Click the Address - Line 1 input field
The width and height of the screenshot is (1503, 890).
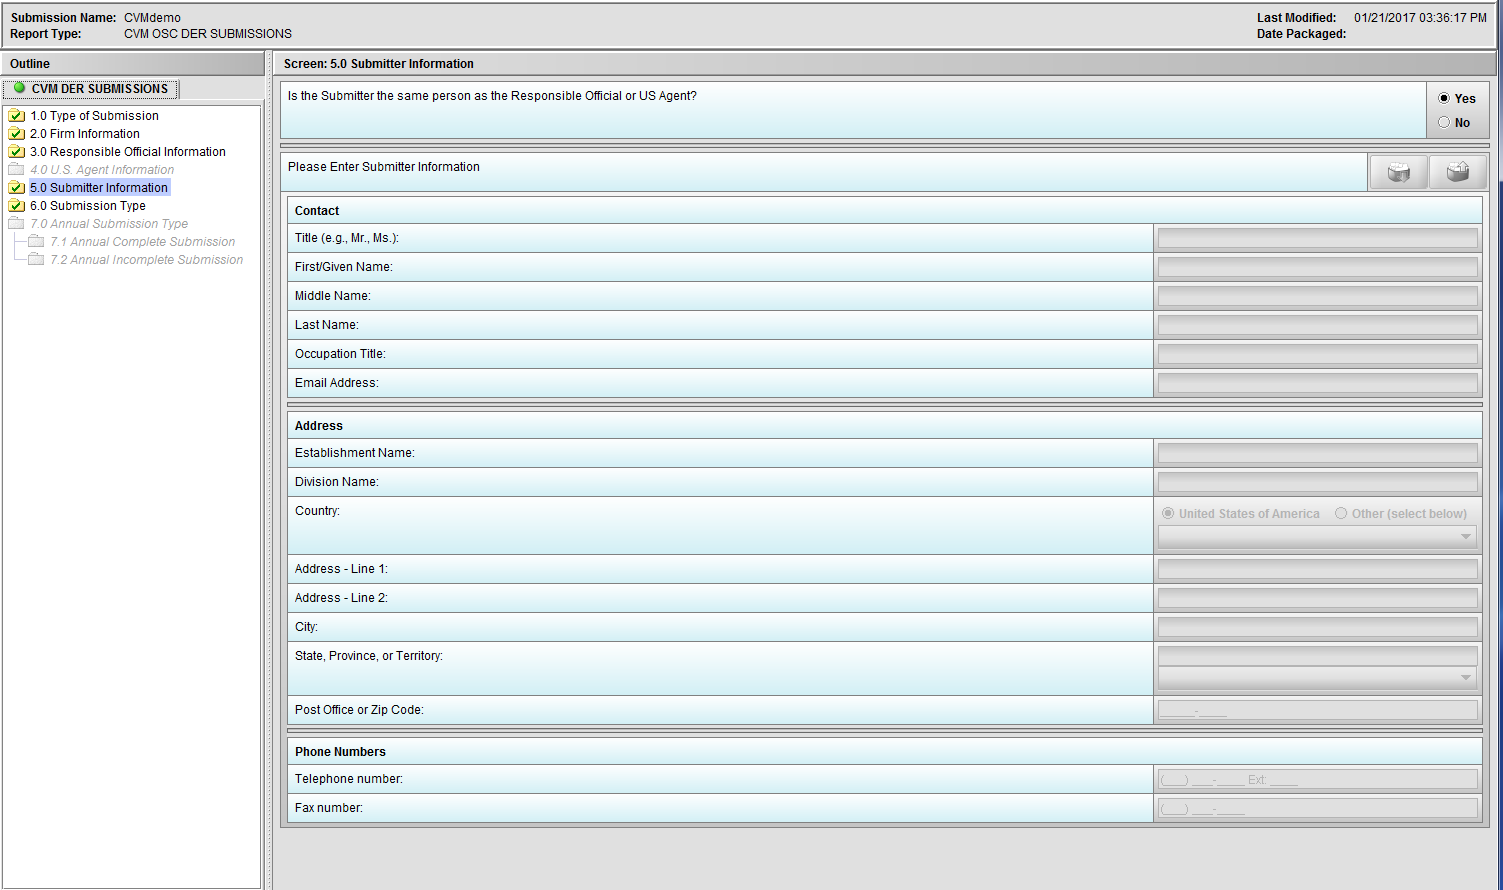1317,569
